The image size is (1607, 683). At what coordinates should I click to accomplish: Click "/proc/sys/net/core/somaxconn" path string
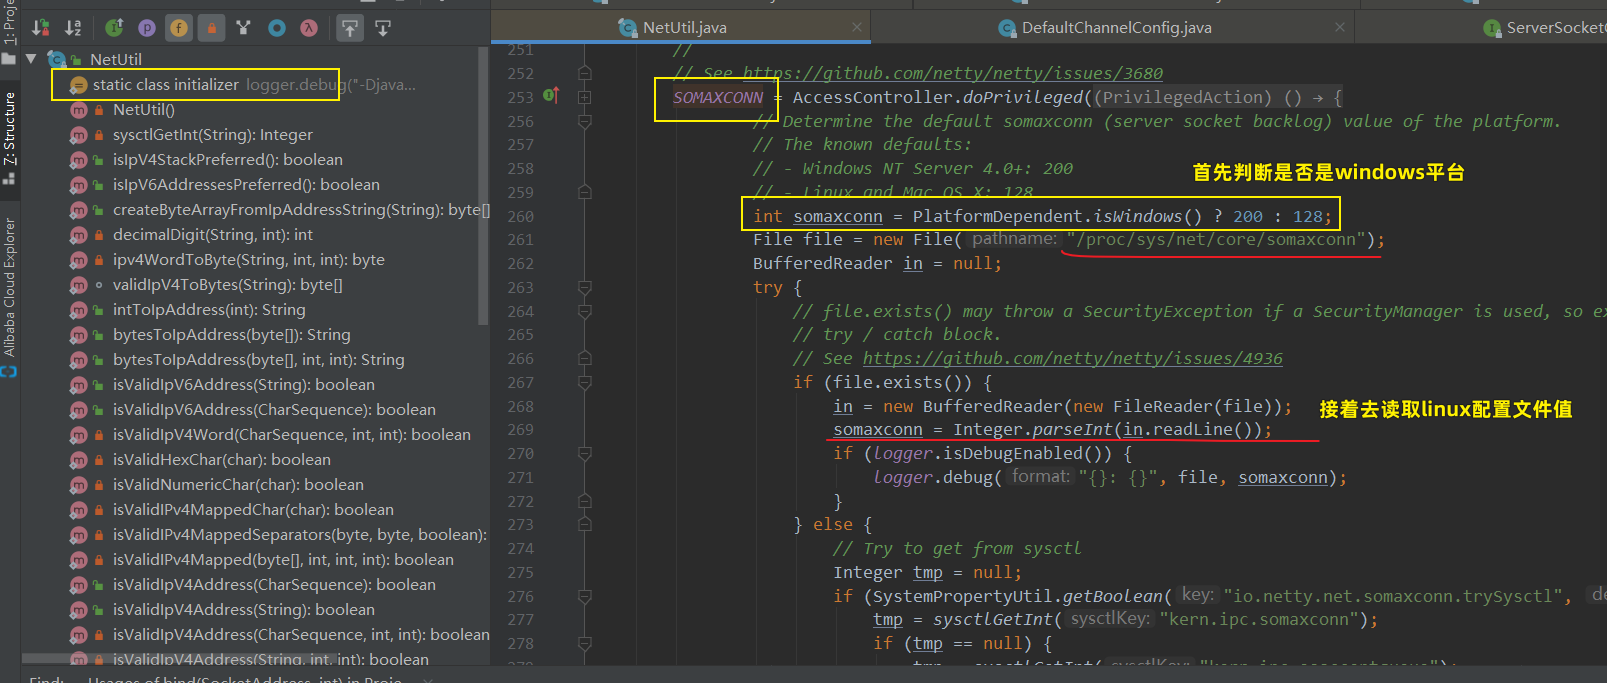pyautogui.click(x=1217, y=239)
